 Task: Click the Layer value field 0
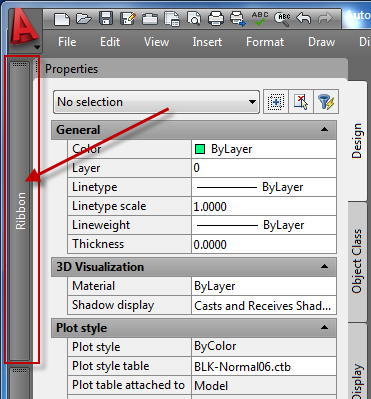pyautogui.click(x=264, y=168)
